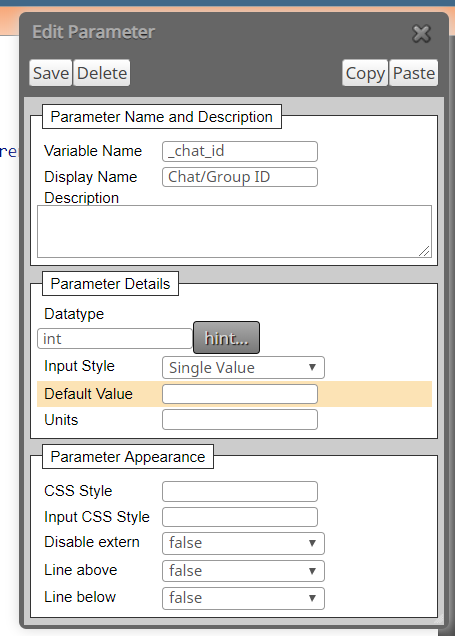Grab the Description textarea resize handle
This screenshot has width=455, height=636.
click(425, 251)
